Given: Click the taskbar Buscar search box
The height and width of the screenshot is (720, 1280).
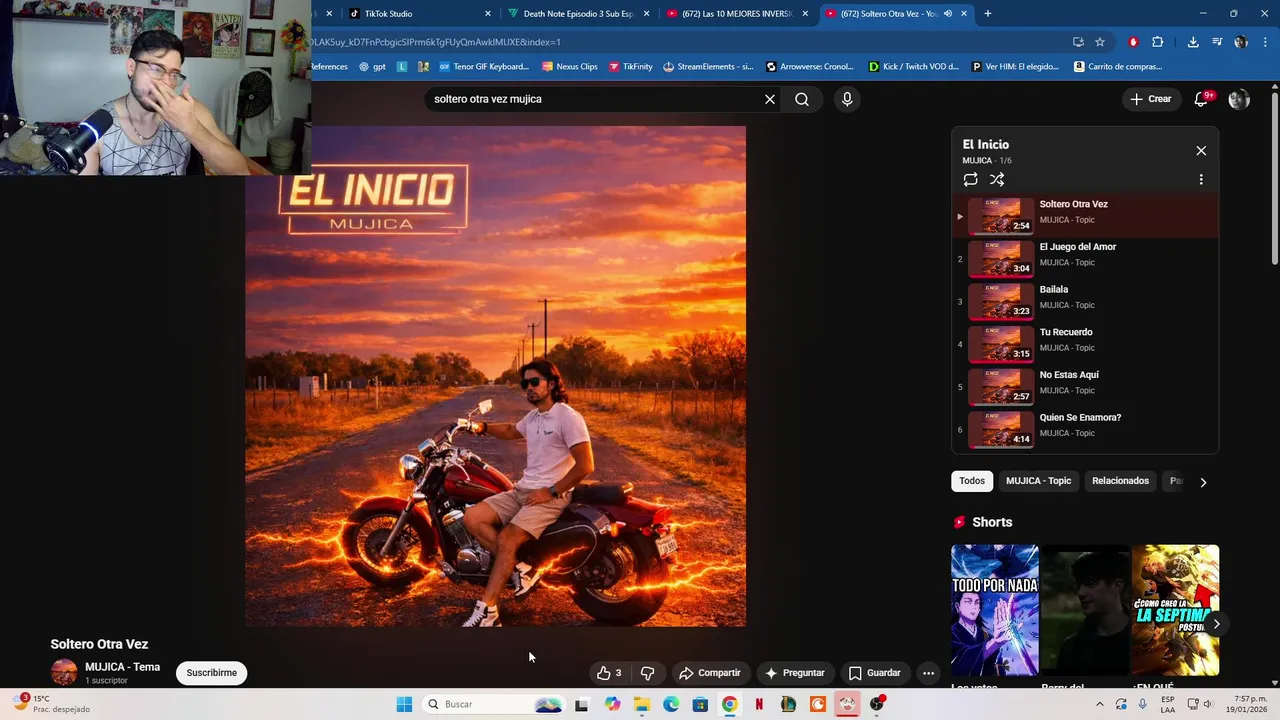Looking at the screenshot, I should [494, 704].
